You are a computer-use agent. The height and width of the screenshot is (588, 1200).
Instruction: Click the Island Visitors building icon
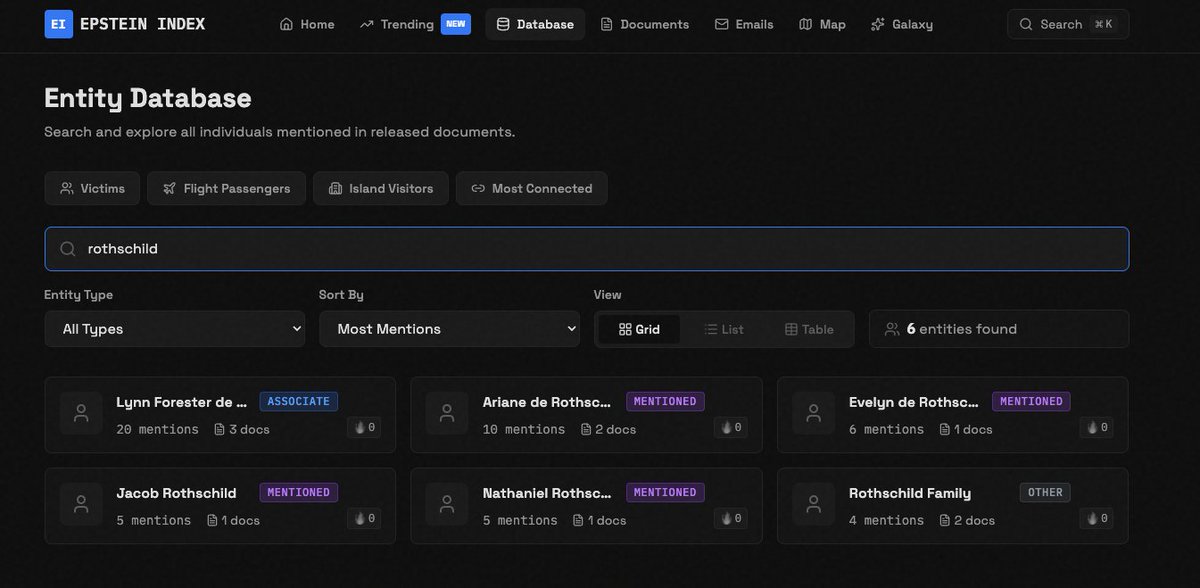pyautogui.click(x=335, y=188)
